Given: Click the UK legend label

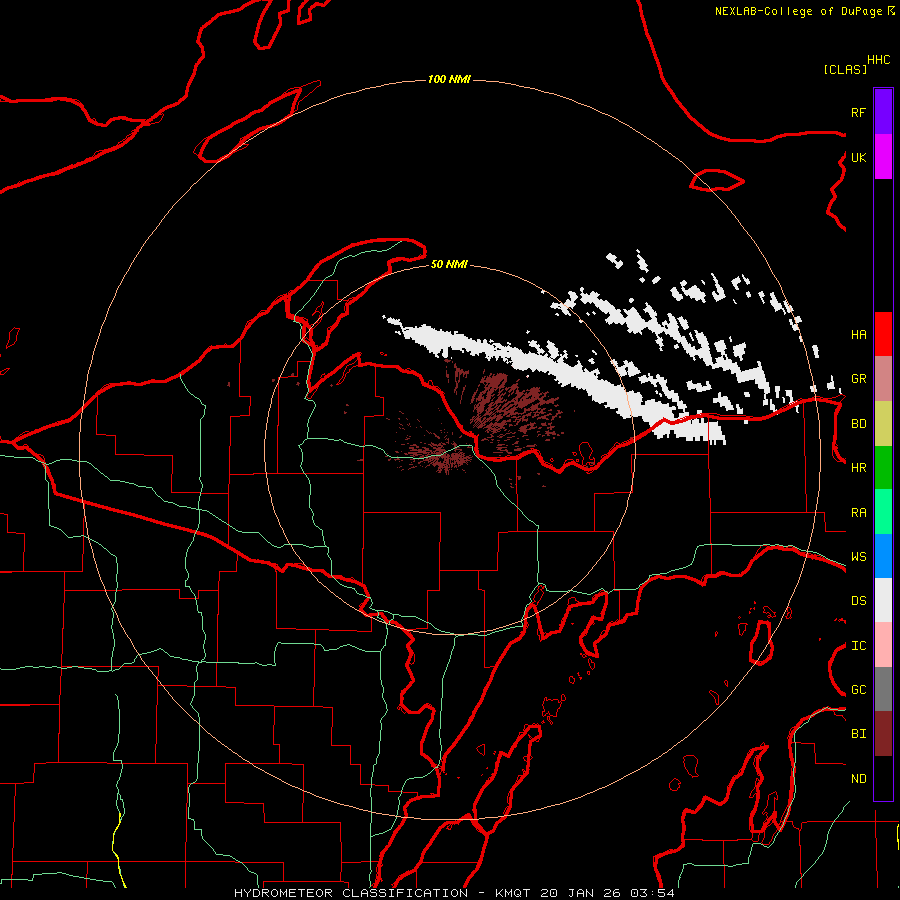Looking at the screenshot, I should click(858, 157).
